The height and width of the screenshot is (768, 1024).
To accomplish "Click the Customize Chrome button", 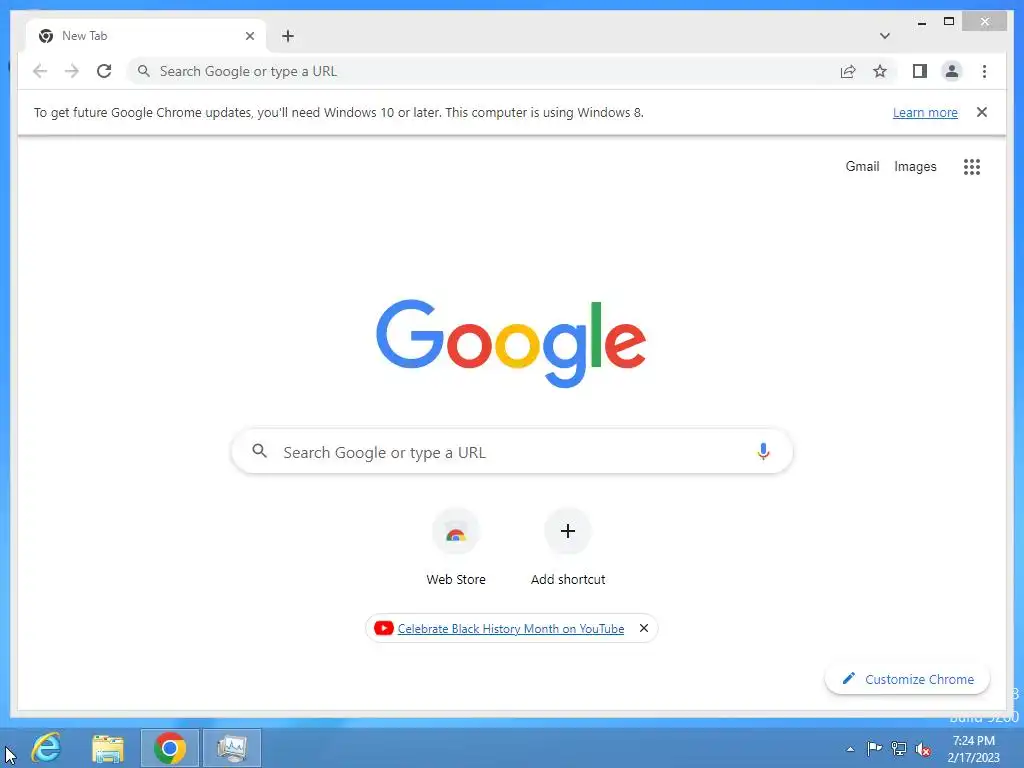I will pos(908,679).
